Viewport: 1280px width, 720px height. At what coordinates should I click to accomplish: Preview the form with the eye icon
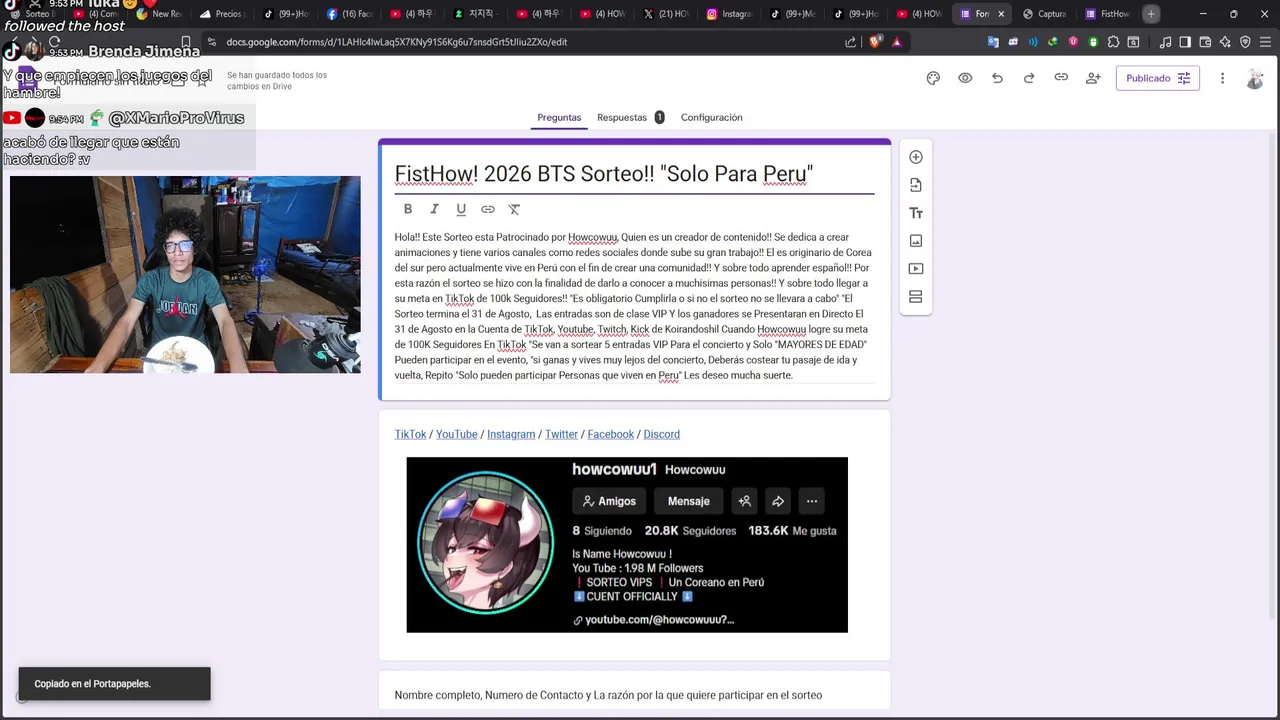point(965,78)
